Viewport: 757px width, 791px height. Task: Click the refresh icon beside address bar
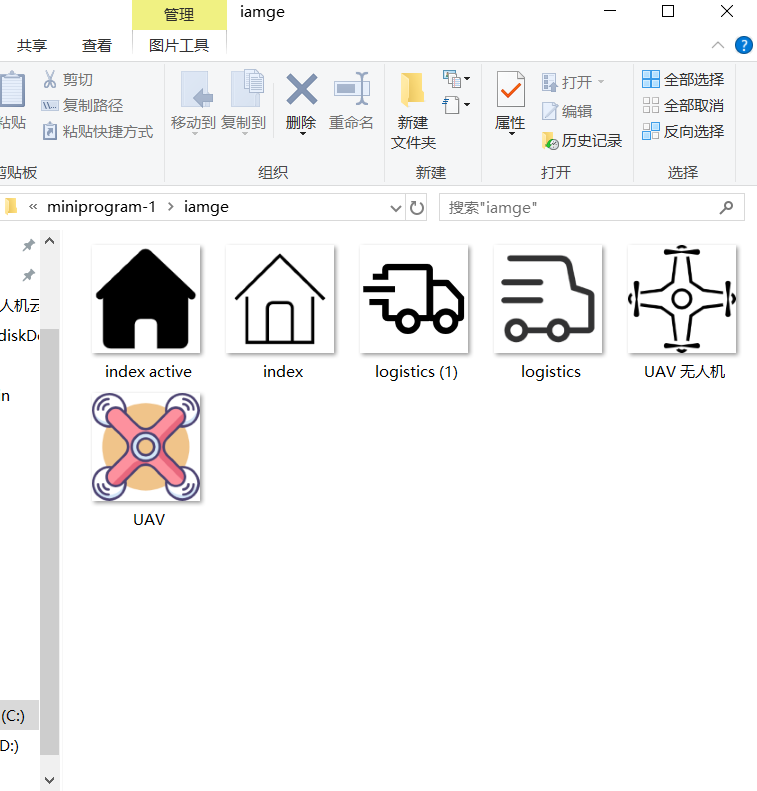click(x=417, y=207)
